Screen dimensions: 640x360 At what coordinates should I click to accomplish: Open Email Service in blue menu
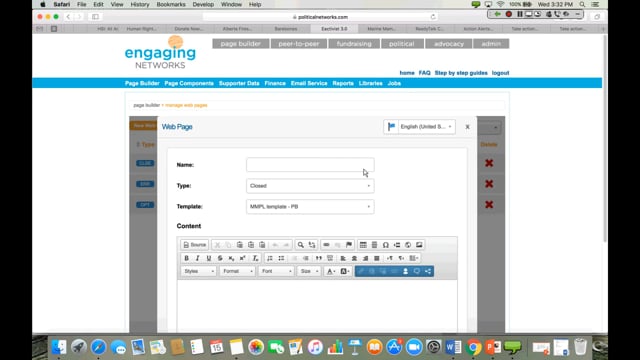[x=309, y=83]
